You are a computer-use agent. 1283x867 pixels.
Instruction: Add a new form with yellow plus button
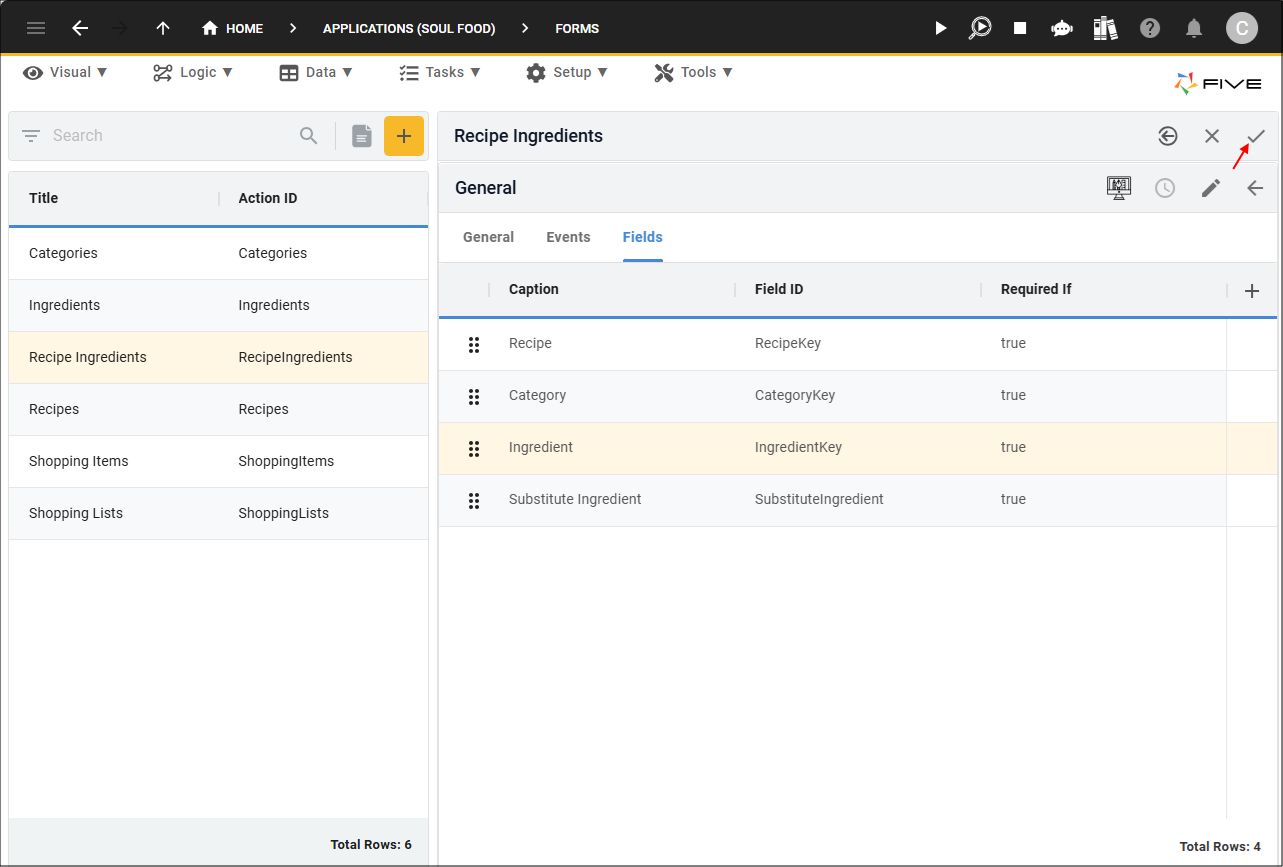404,136
